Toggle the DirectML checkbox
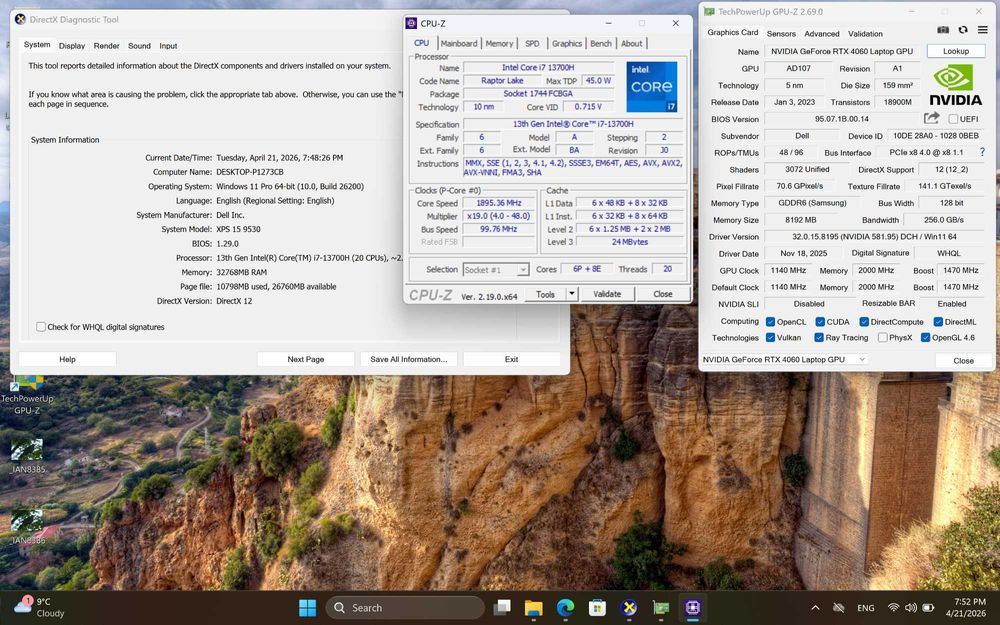 (938, 321)
